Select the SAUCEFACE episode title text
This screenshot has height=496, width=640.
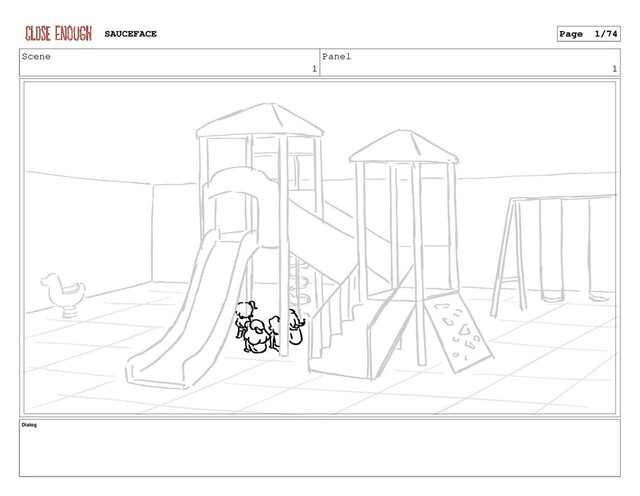click(131, 34)
